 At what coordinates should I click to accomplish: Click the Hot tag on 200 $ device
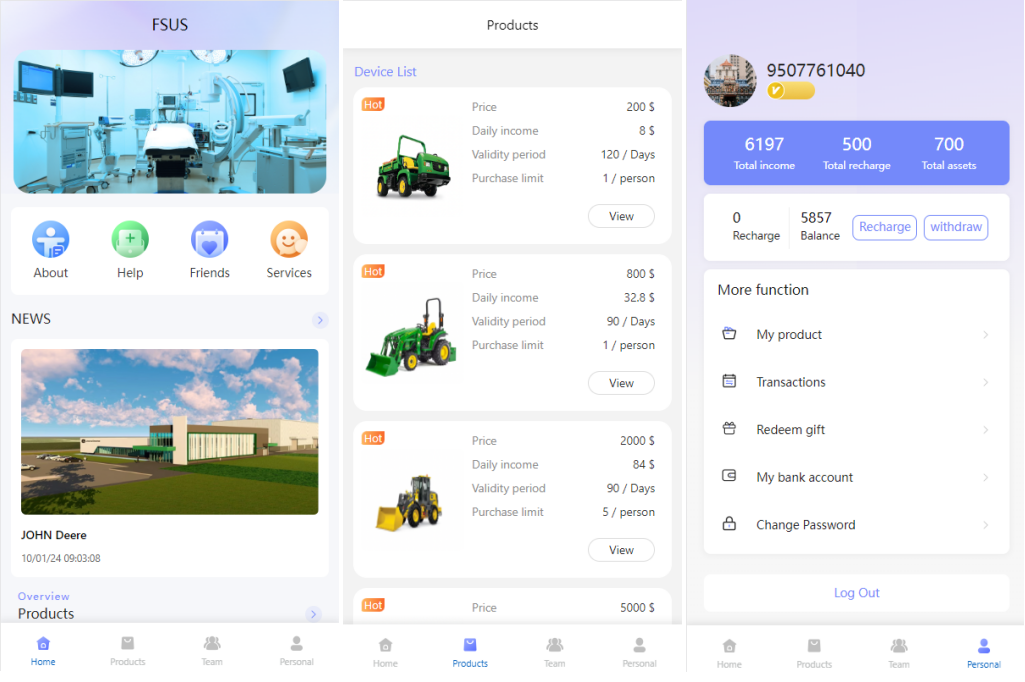click(373, 105)
